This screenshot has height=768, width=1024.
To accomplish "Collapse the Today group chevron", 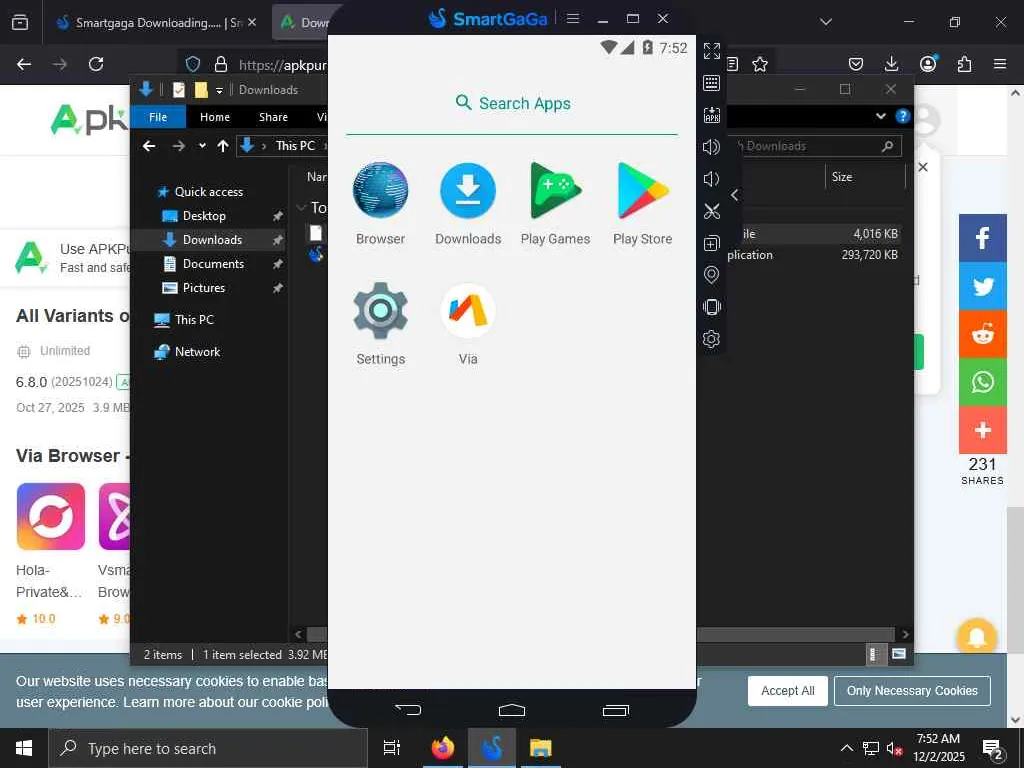I will [x=302, y=208].
